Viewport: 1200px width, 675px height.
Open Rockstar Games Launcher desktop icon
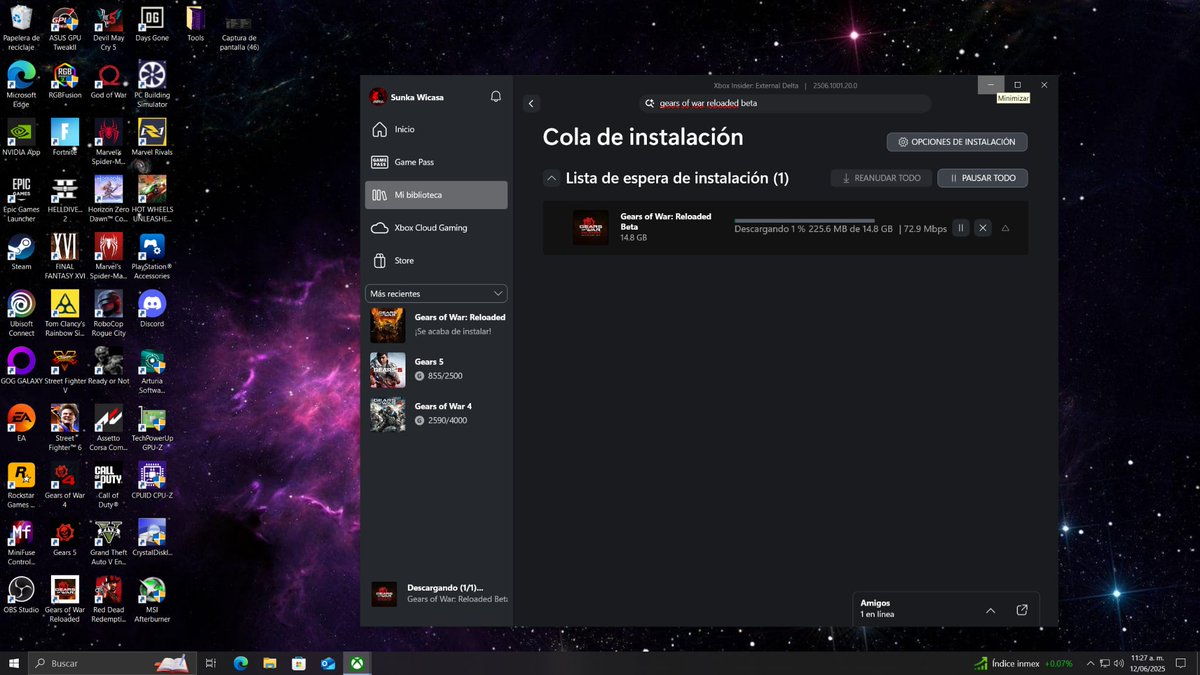coord(21,486)
